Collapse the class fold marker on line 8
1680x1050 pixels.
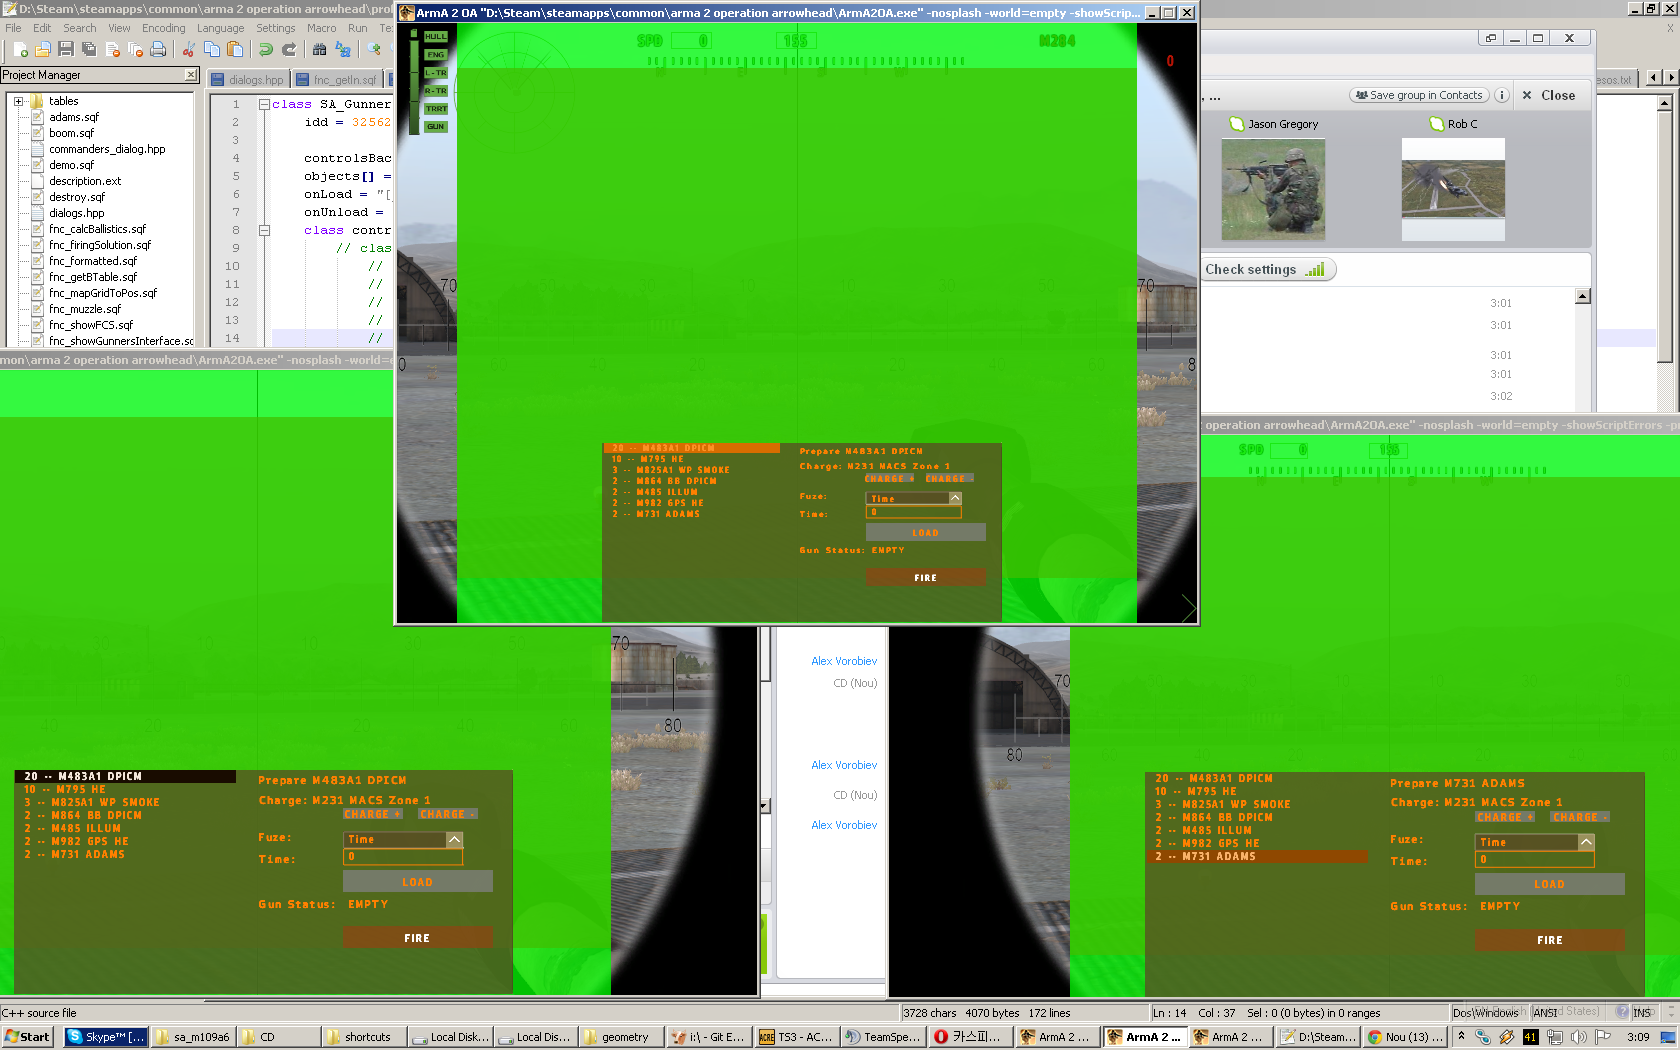tap(264, 230)
